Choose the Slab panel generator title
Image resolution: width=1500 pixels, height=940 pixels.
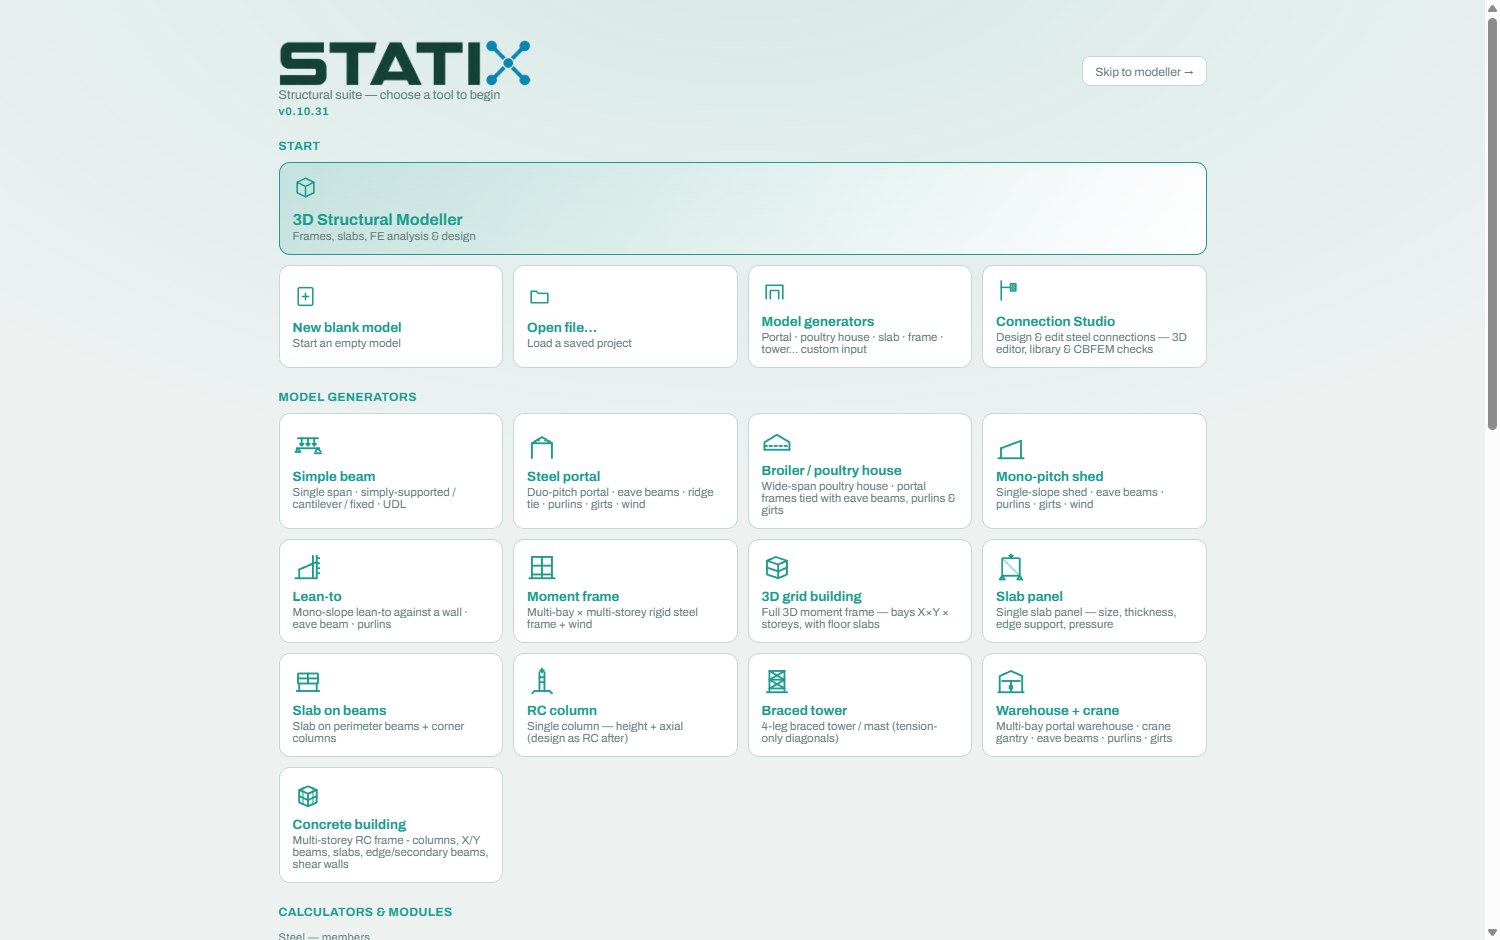pos(1029,596)
